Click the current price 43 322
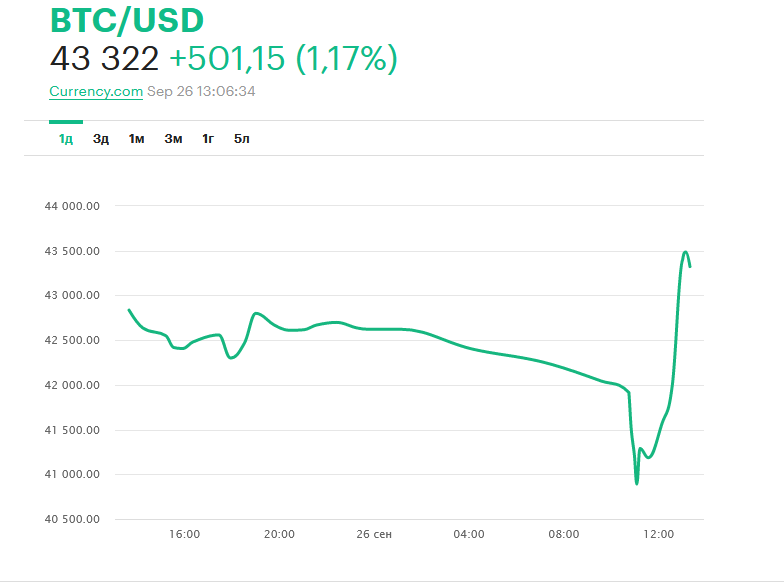This screenshot has height=584, width=784. click(x=104, y=59)
